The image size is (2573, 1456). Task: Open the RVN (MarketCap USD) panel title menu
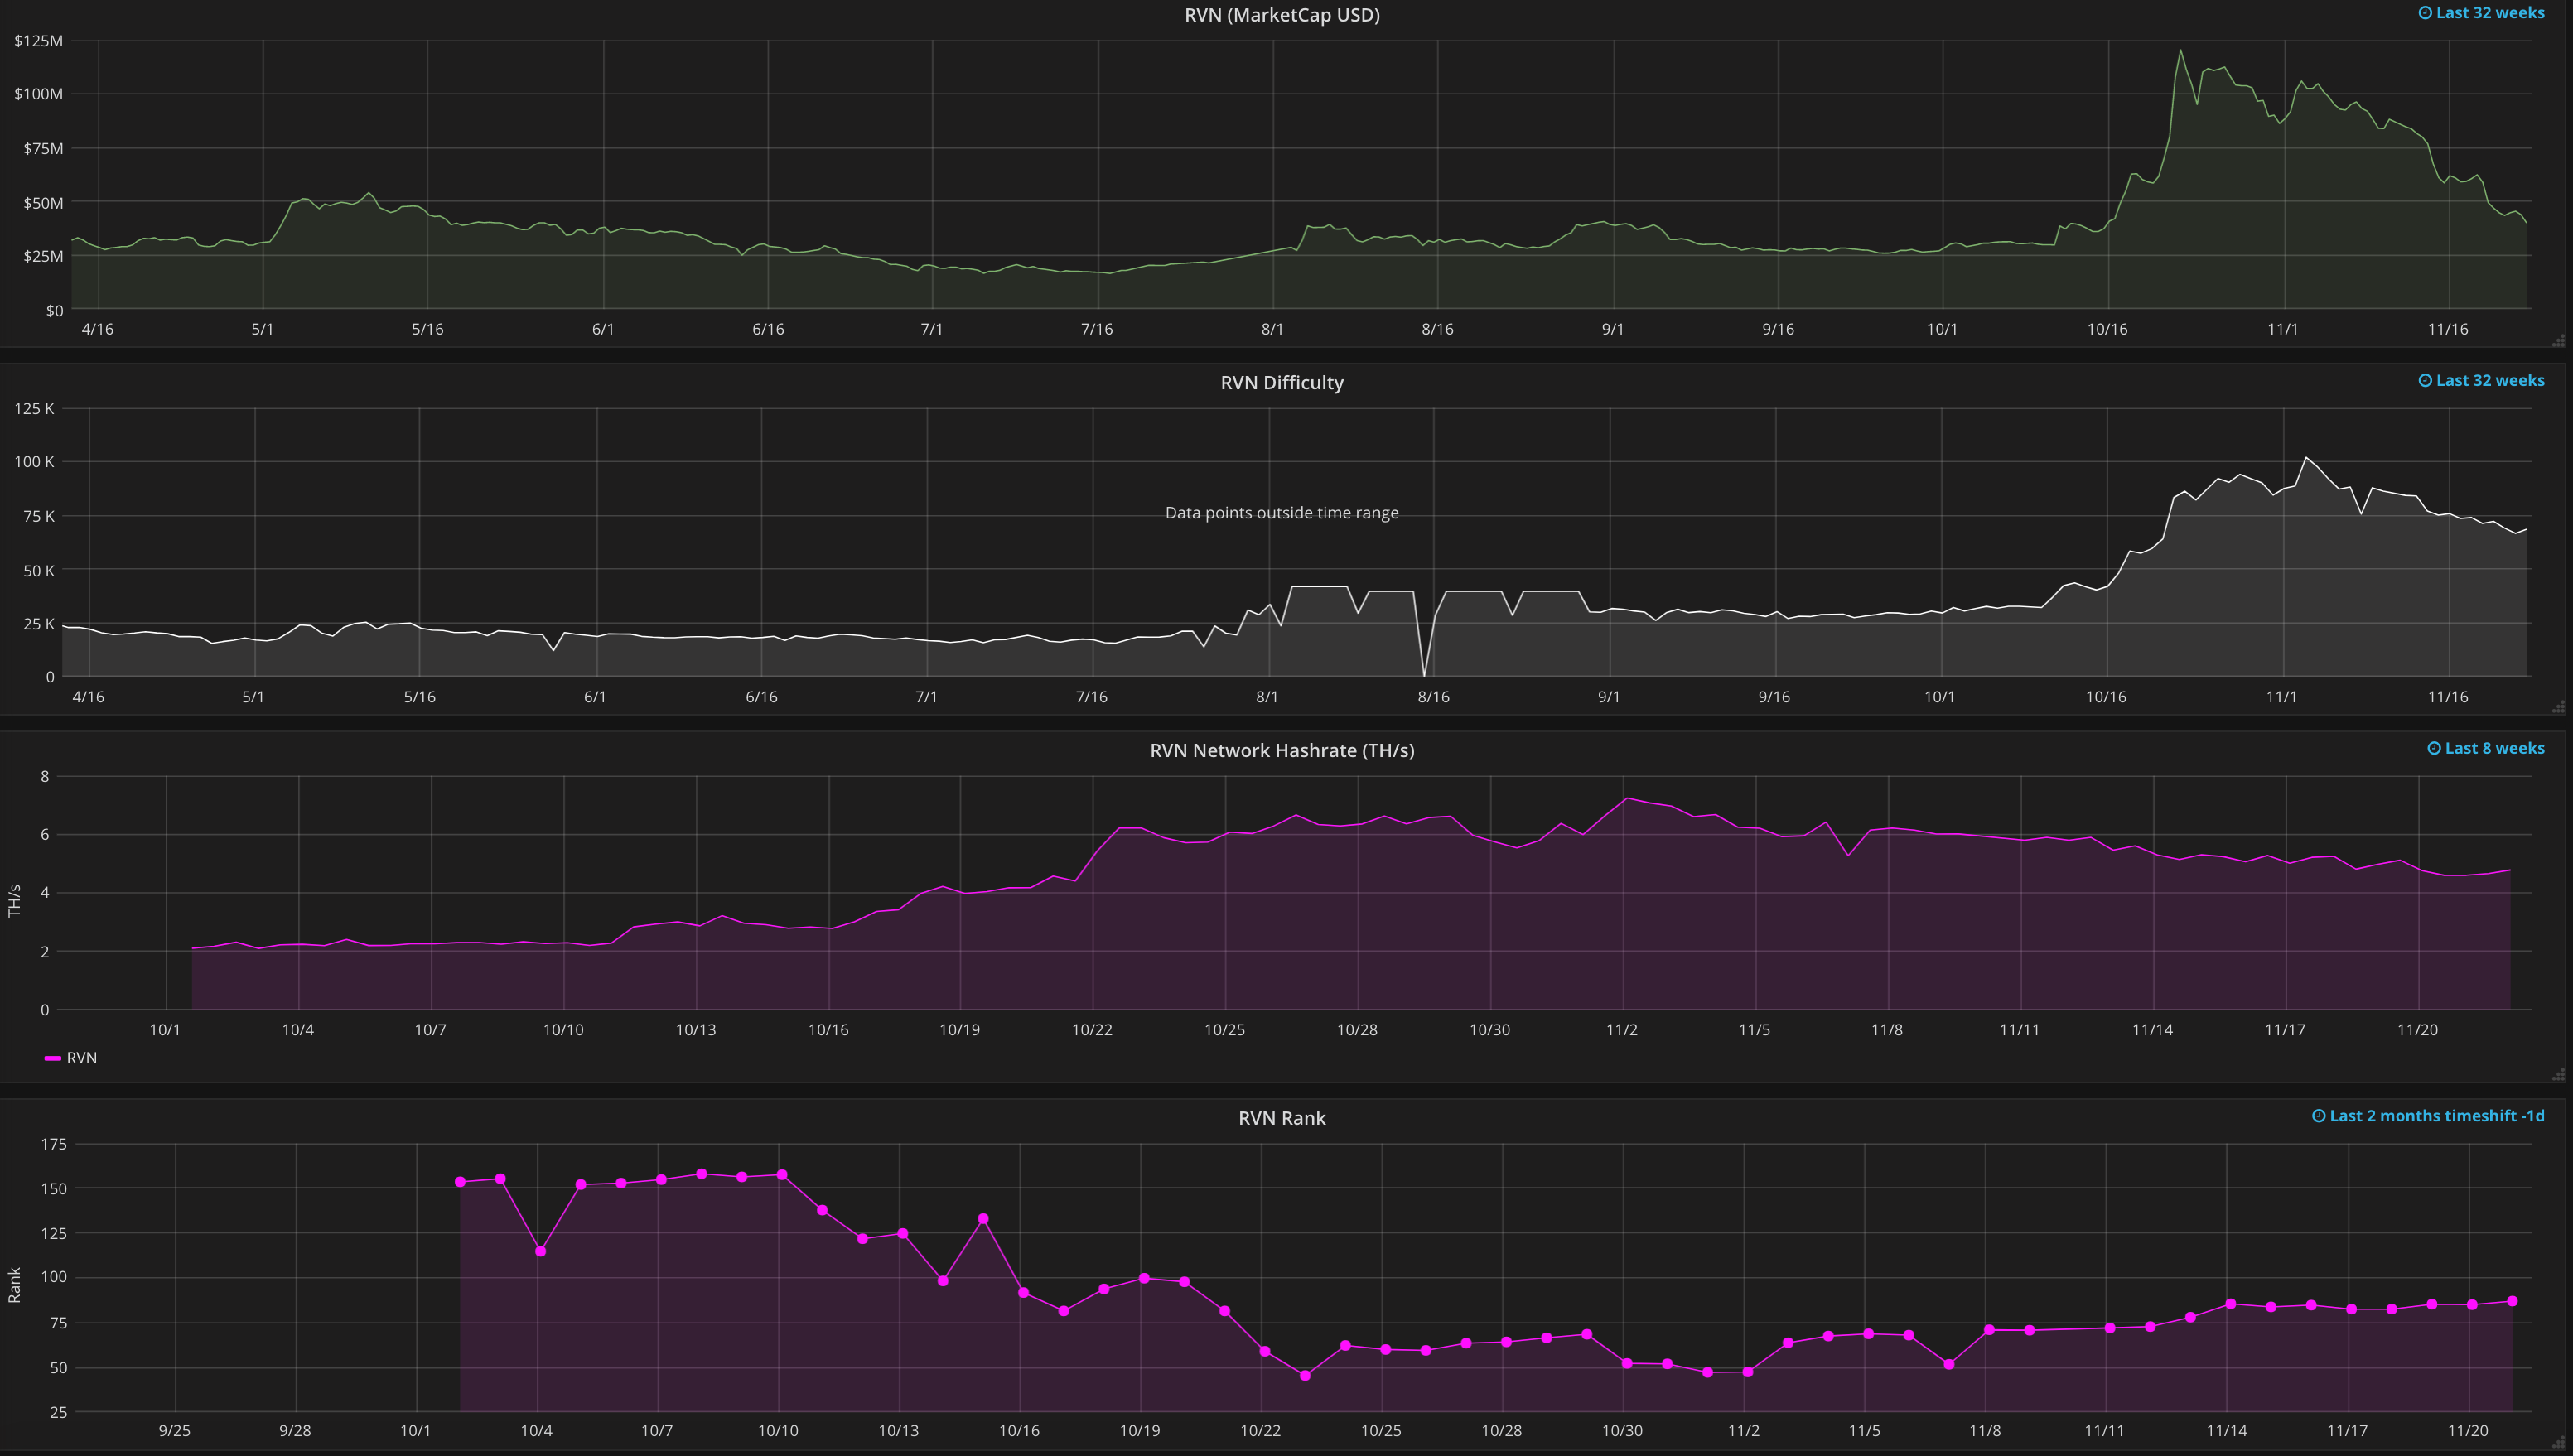(x=1281, y=15)
